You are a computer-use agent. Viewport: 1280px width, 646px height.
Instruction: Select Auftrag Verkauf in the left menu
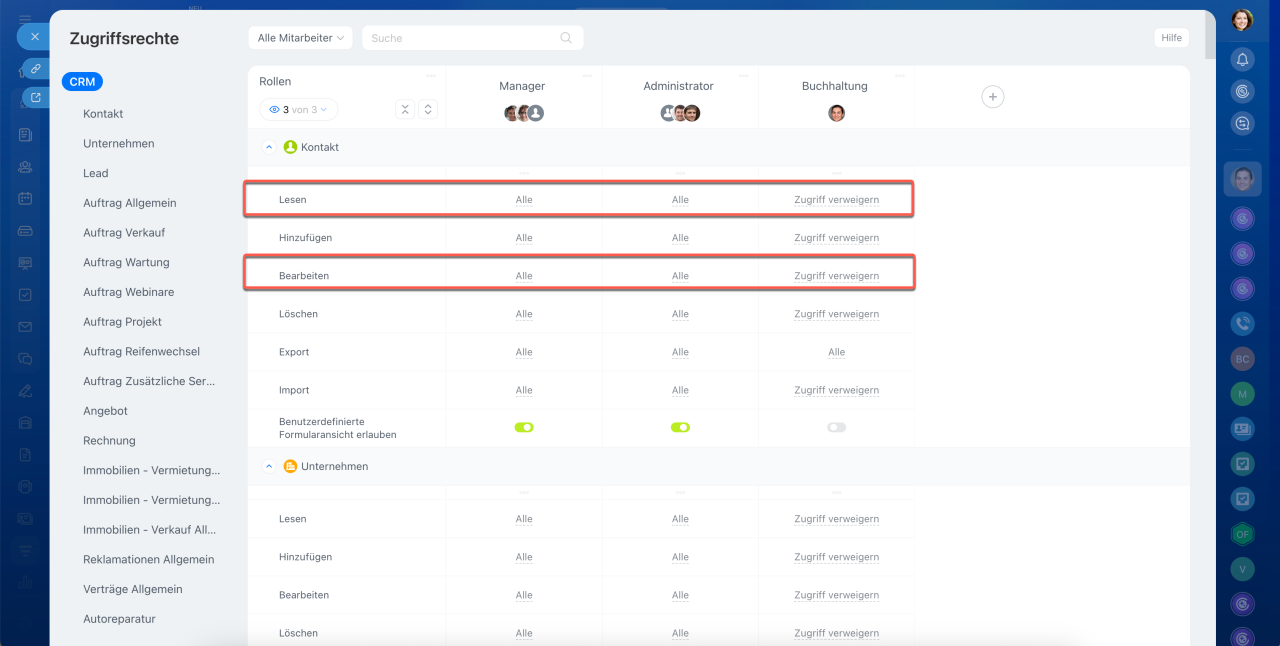[x=124, y=233]
